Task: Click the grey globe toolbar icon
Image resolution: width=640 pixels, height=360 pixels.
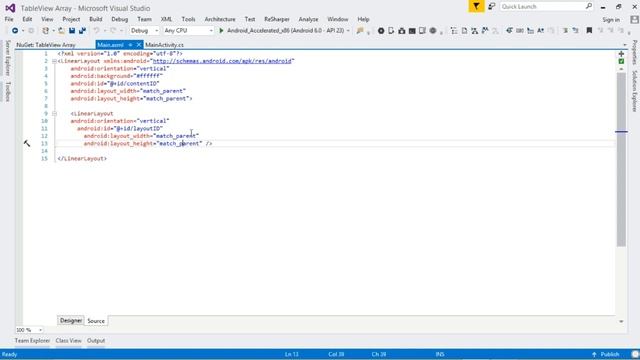Action: 433,31
